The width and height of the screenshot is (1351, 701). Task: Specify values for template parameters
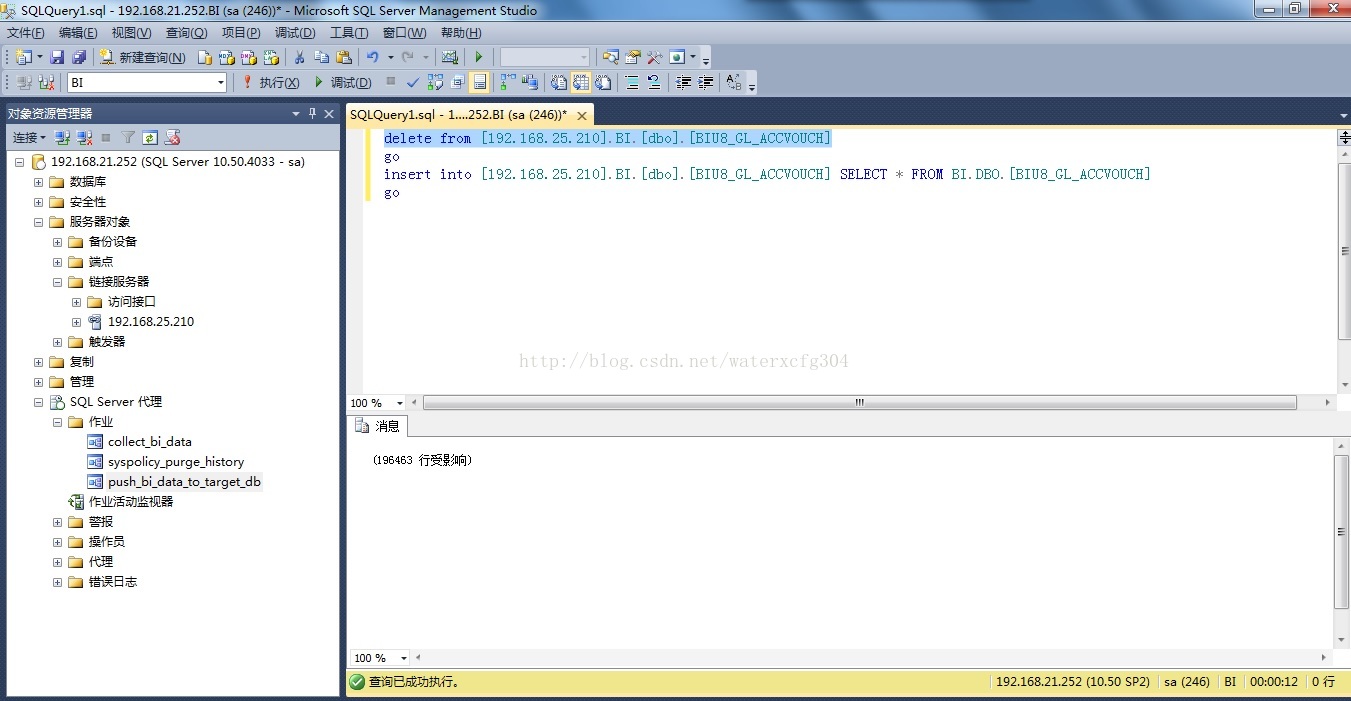click(735, 82)
